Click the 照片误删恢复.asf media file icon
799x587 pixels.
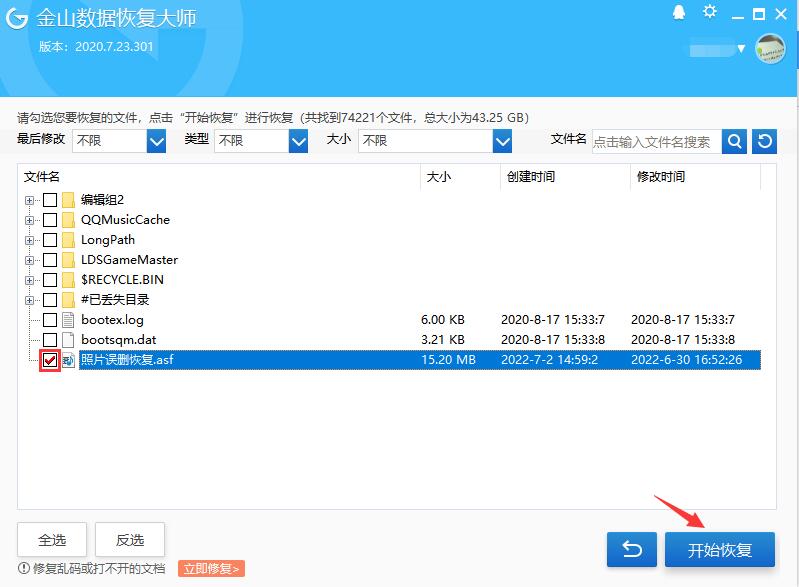click(68, 360)
